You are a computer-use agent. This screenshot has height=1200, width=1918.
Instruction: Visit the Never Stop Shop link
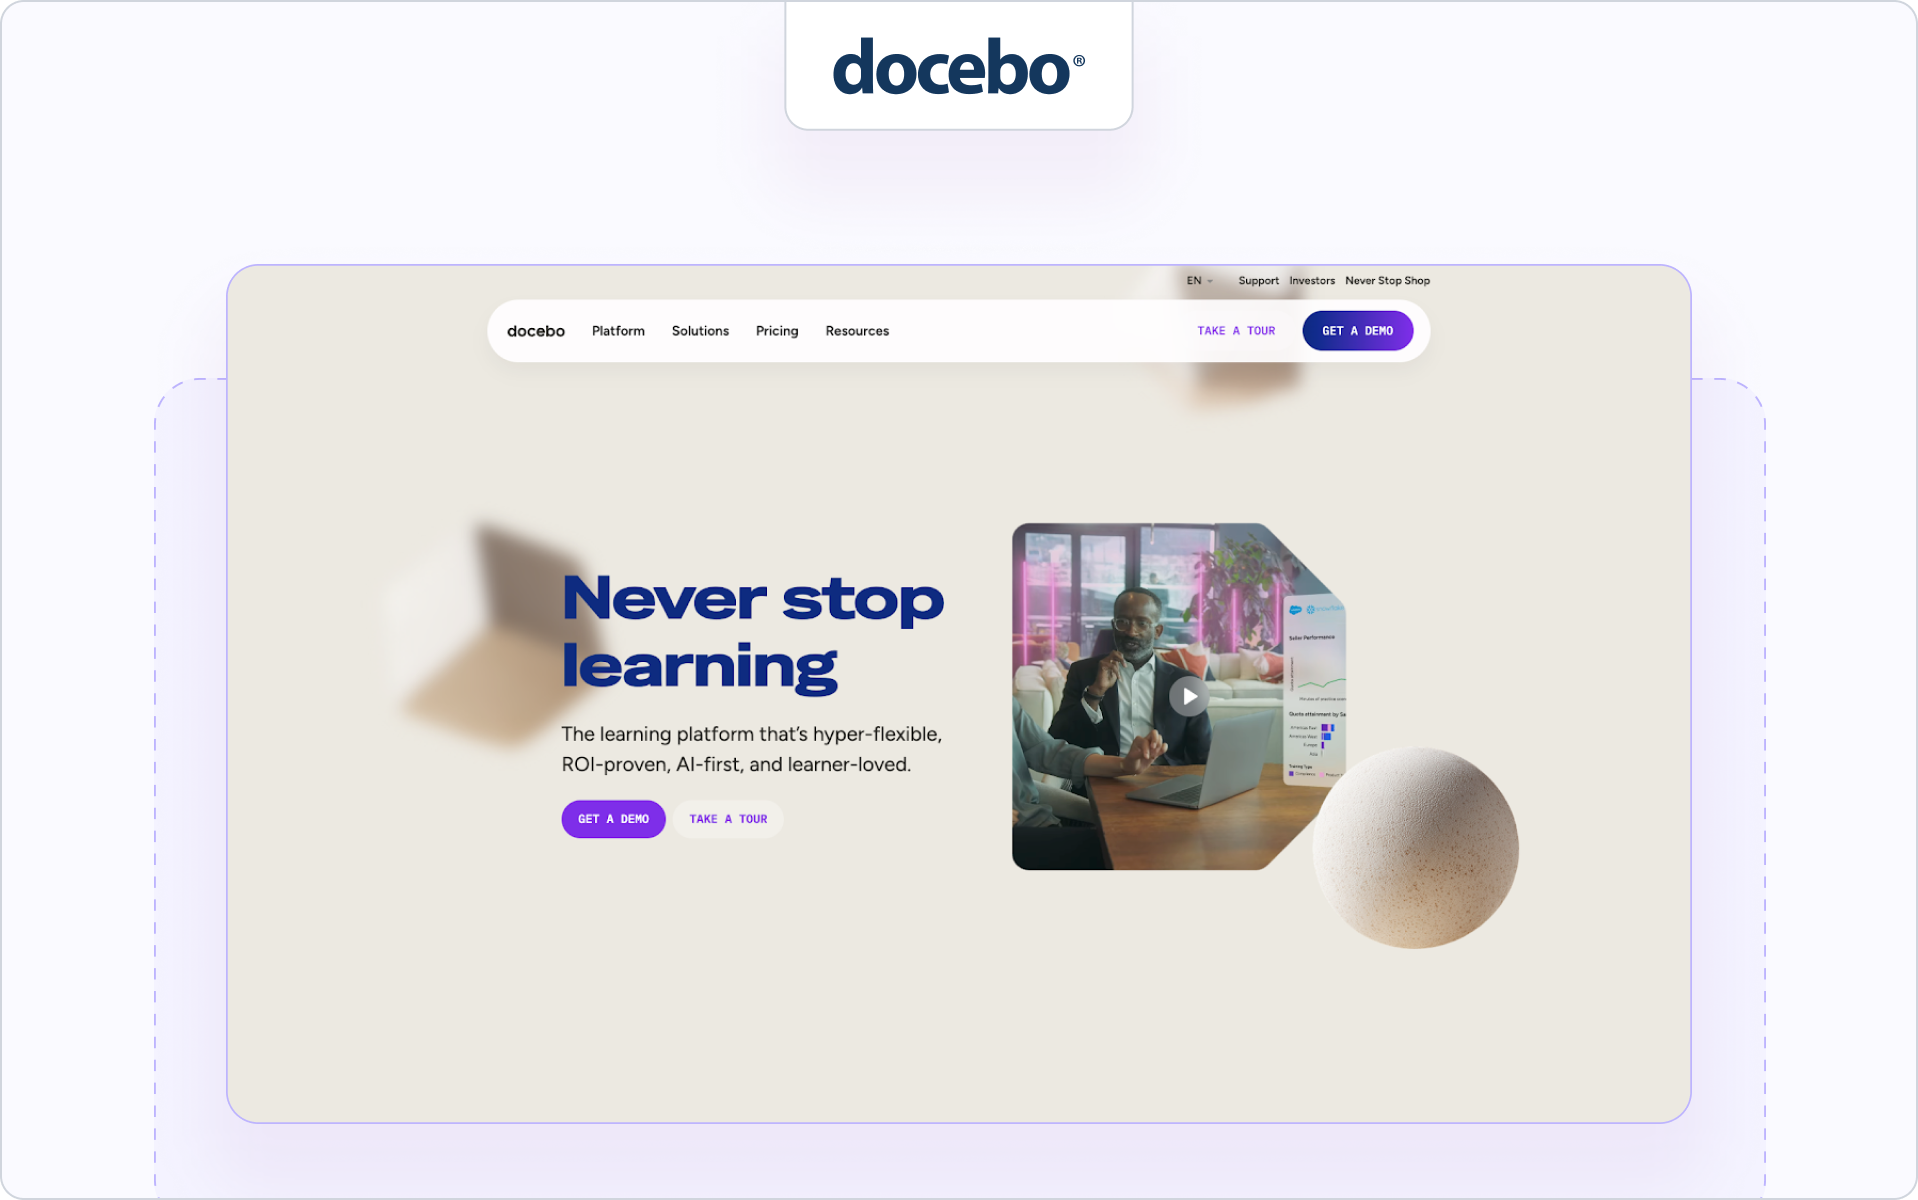click(x=1387, y=281)
